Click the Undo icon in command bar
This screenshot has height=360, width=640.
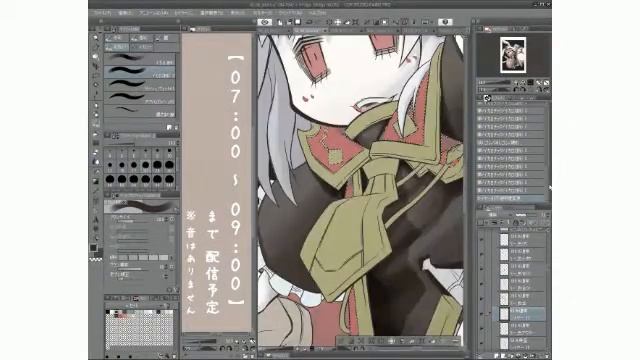(309, 22)
